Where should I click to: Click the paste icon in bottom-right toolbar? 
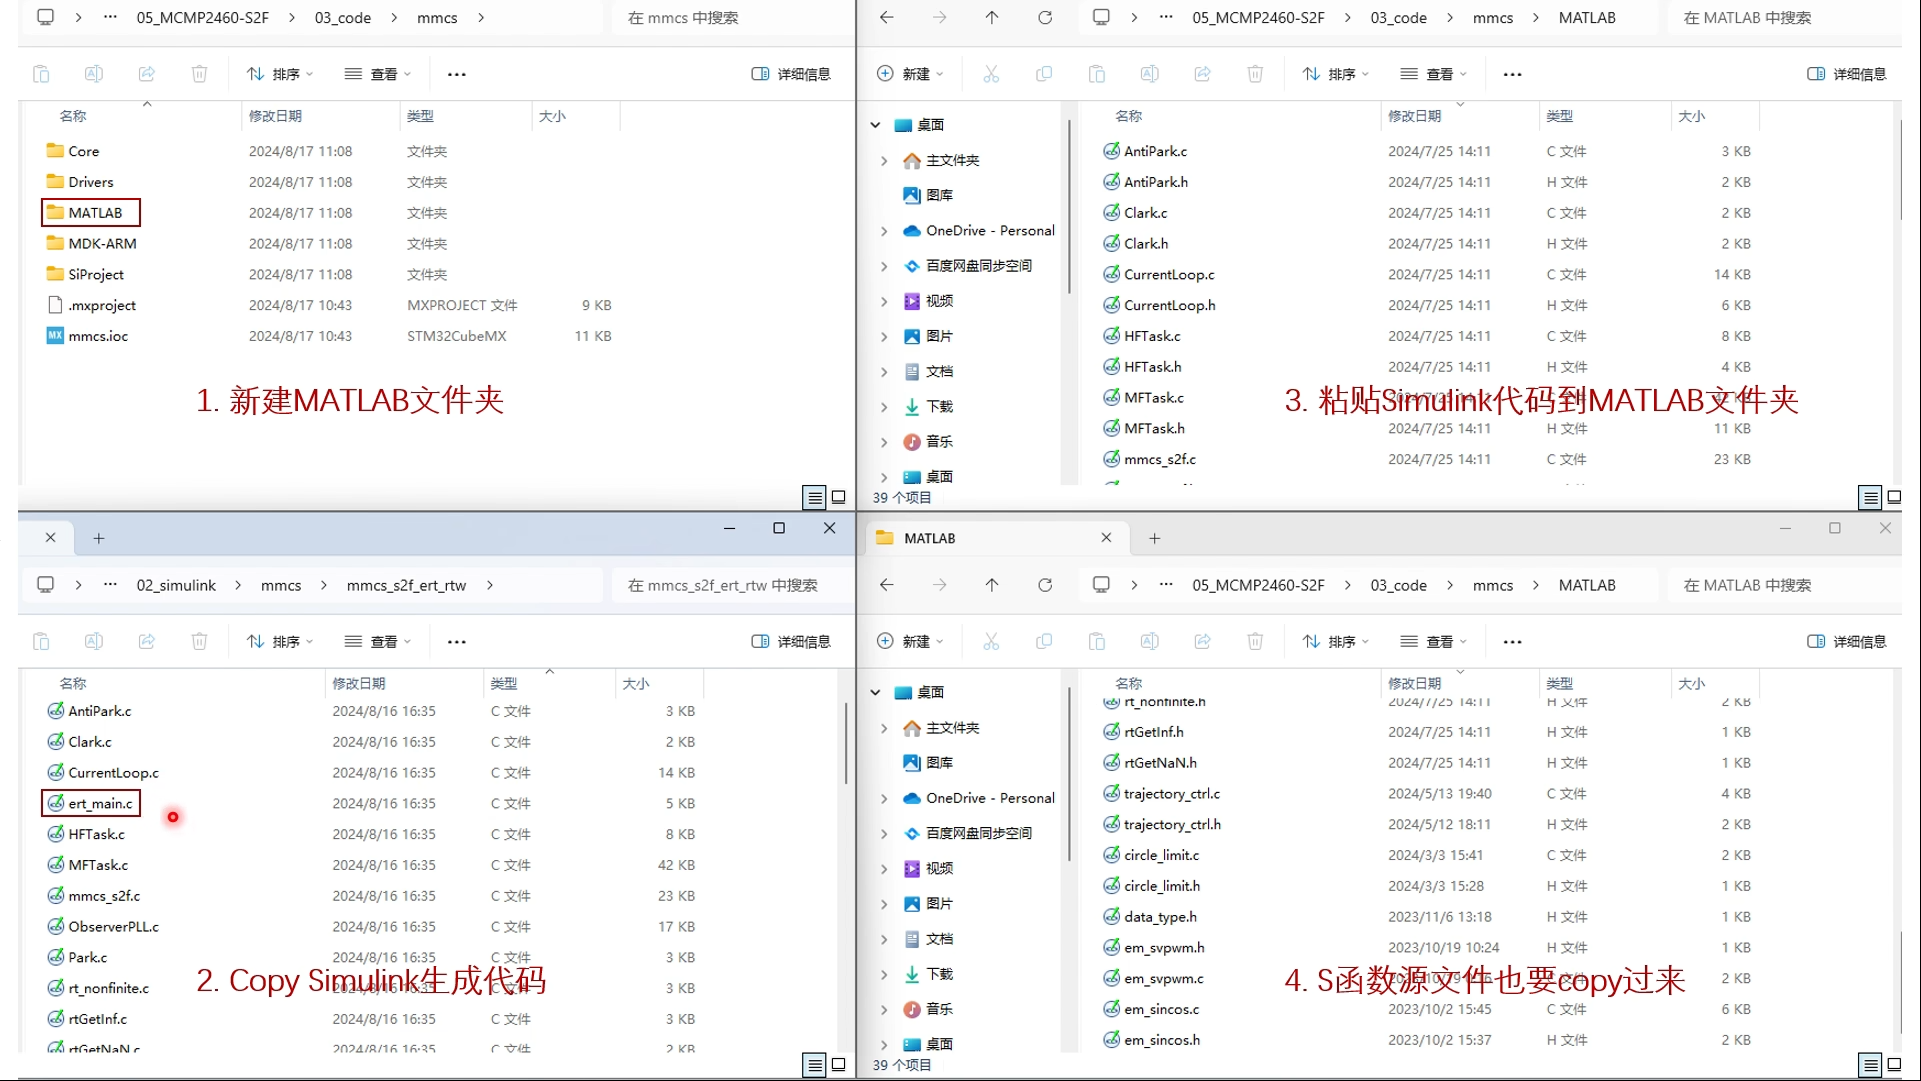click(1097, 641)
